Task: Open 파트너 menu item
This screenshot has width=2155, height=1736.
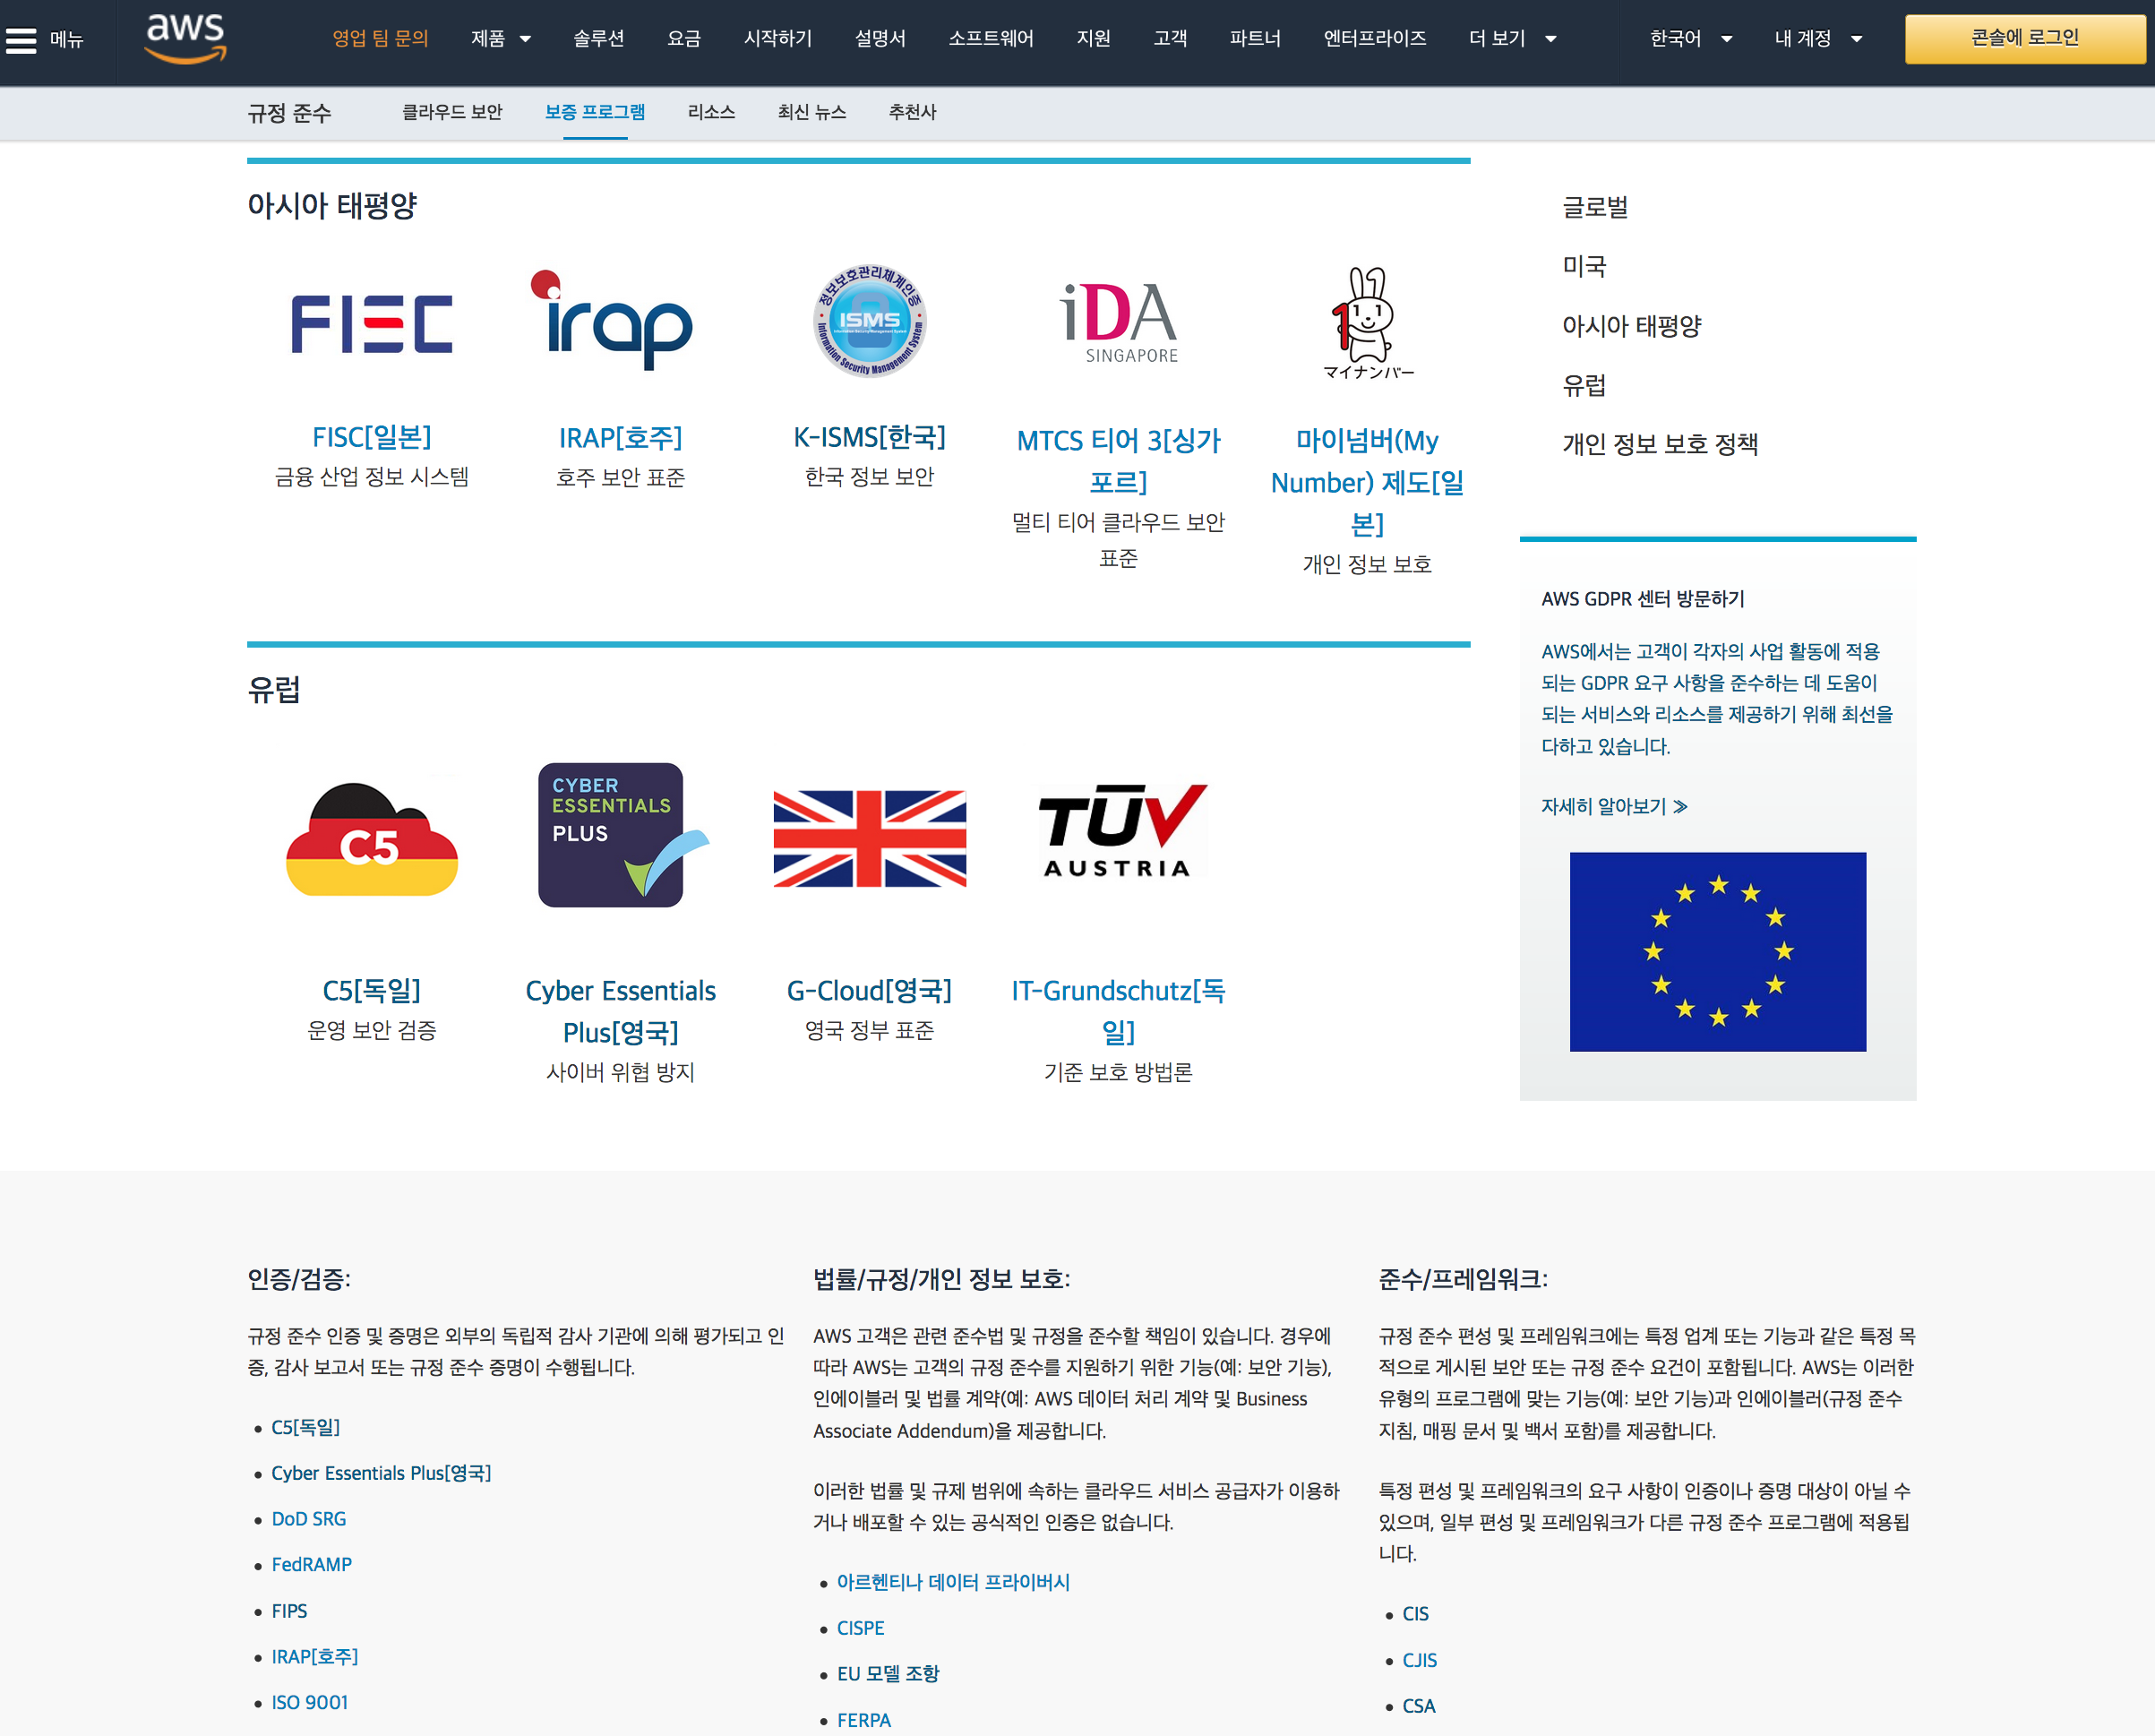Action: click(x=1255, y=39)
